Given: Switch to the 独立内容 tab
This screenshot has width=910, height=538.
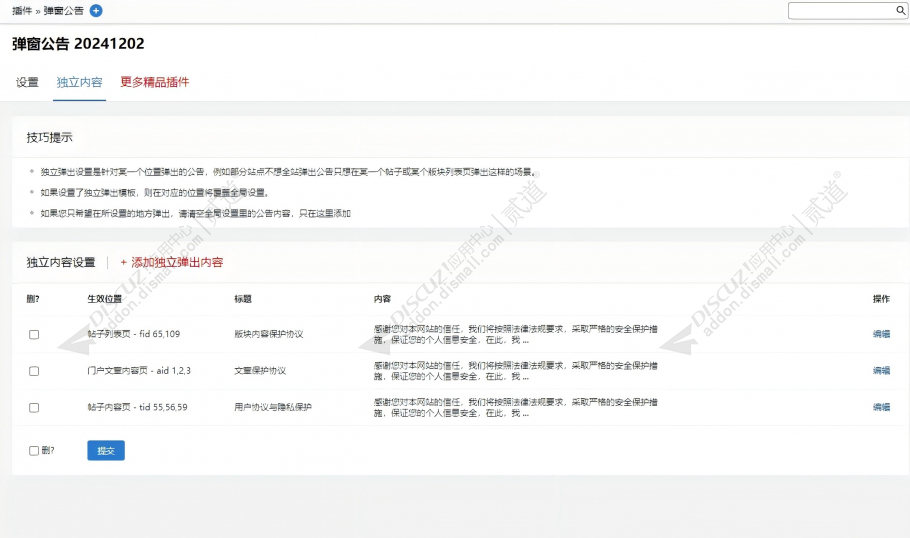Looking at the screenshot, I should pos(79,82).
